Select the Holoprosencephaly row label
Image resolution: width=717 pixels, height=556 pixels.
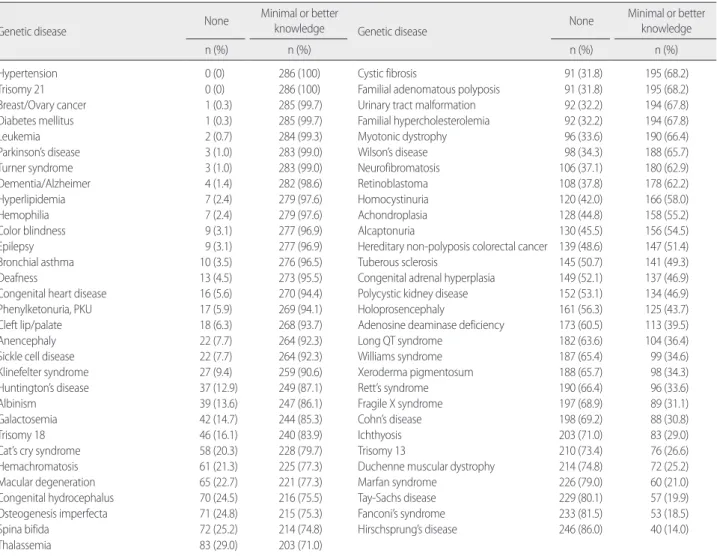pos(401,309)
